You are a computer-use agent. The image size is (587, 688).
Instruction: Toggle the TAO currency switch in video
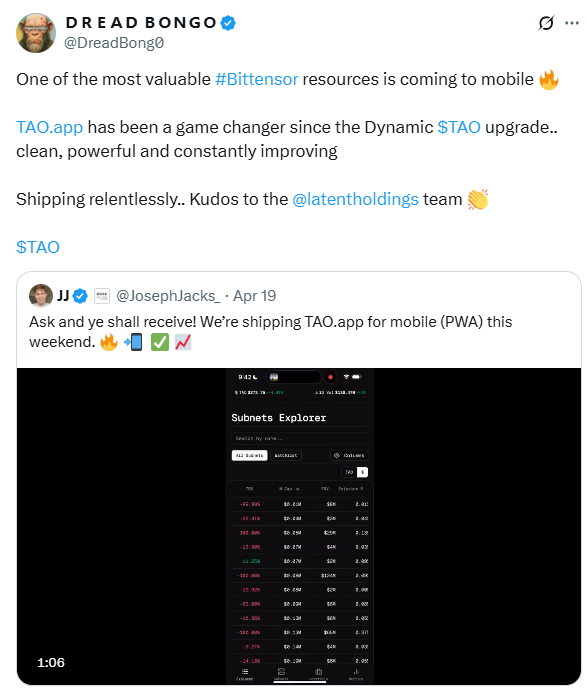355,472
